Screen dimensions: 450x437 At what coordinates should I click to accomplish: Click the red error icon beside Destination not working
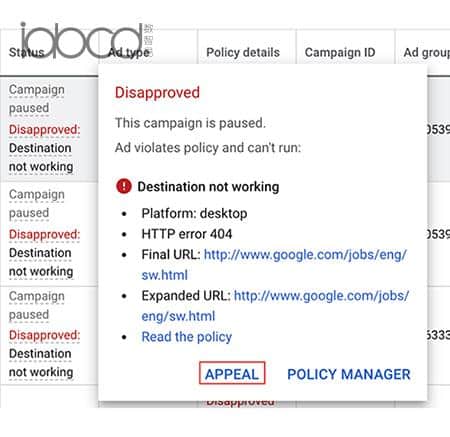tap(124, 186)
